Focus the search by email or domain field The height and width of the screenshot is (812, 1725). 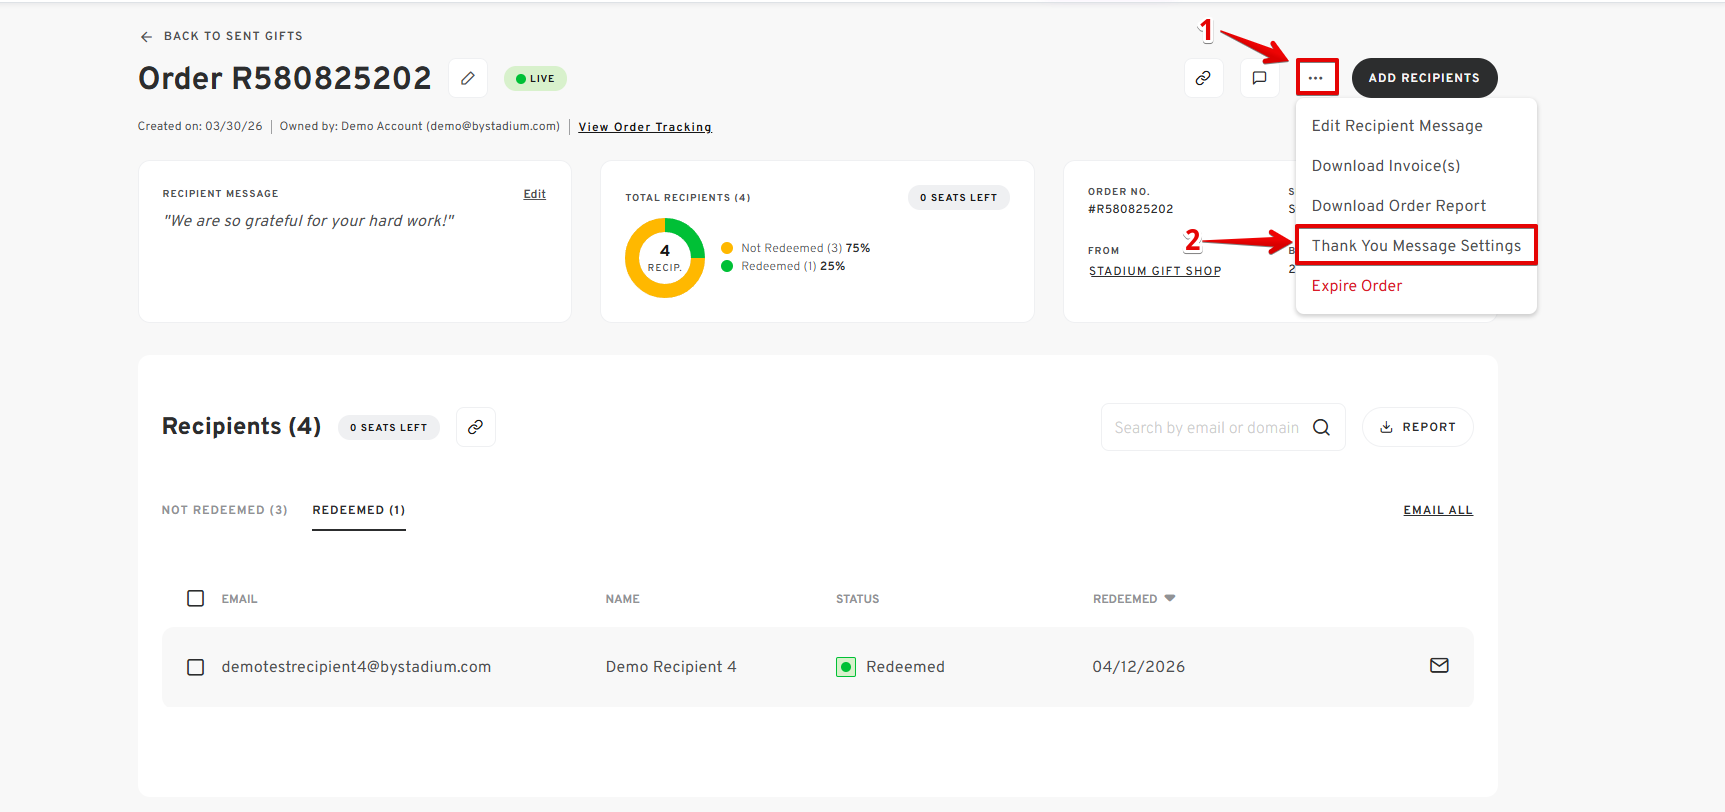(1205, 428)
